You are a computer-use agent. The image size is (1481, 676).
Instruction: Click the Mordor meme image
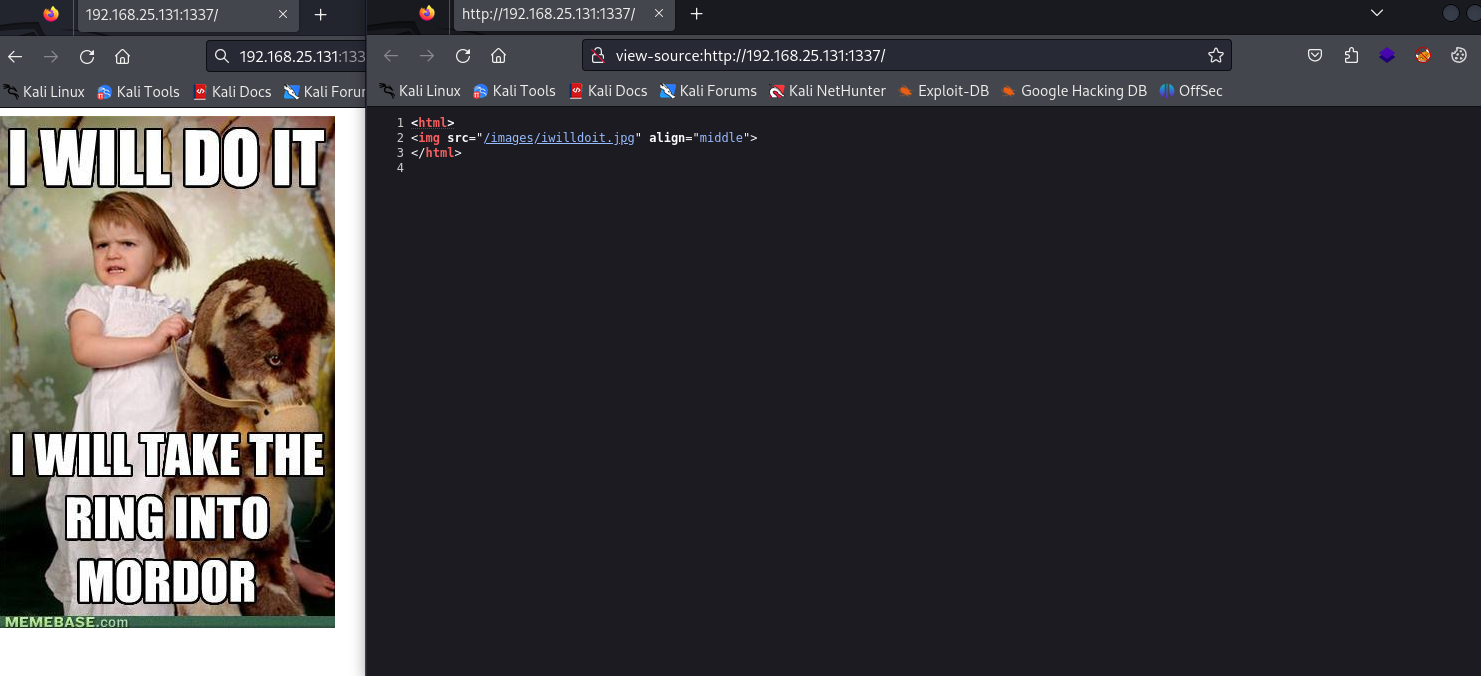click(167, 372)
